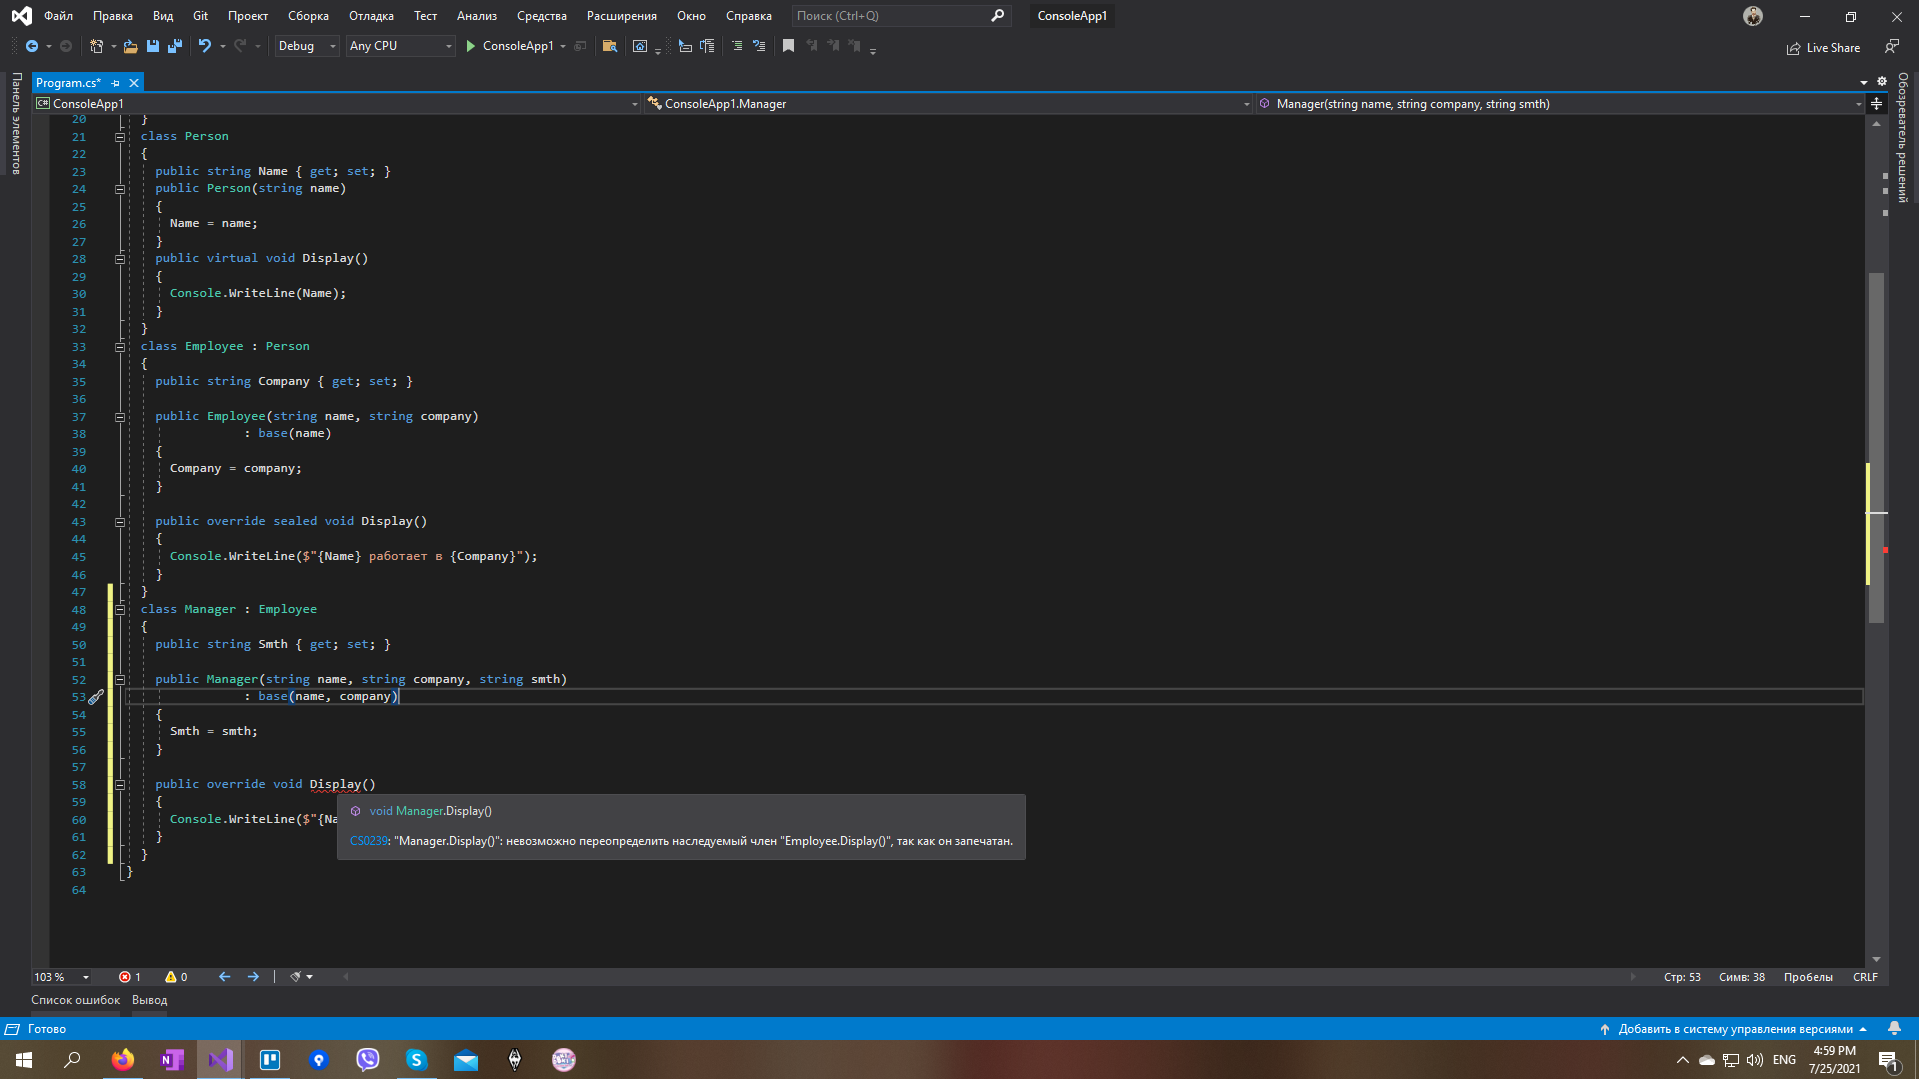Open Viber from the taskbar
This screenshot has height=1079, width=1919.
[x=368, y=1060]
